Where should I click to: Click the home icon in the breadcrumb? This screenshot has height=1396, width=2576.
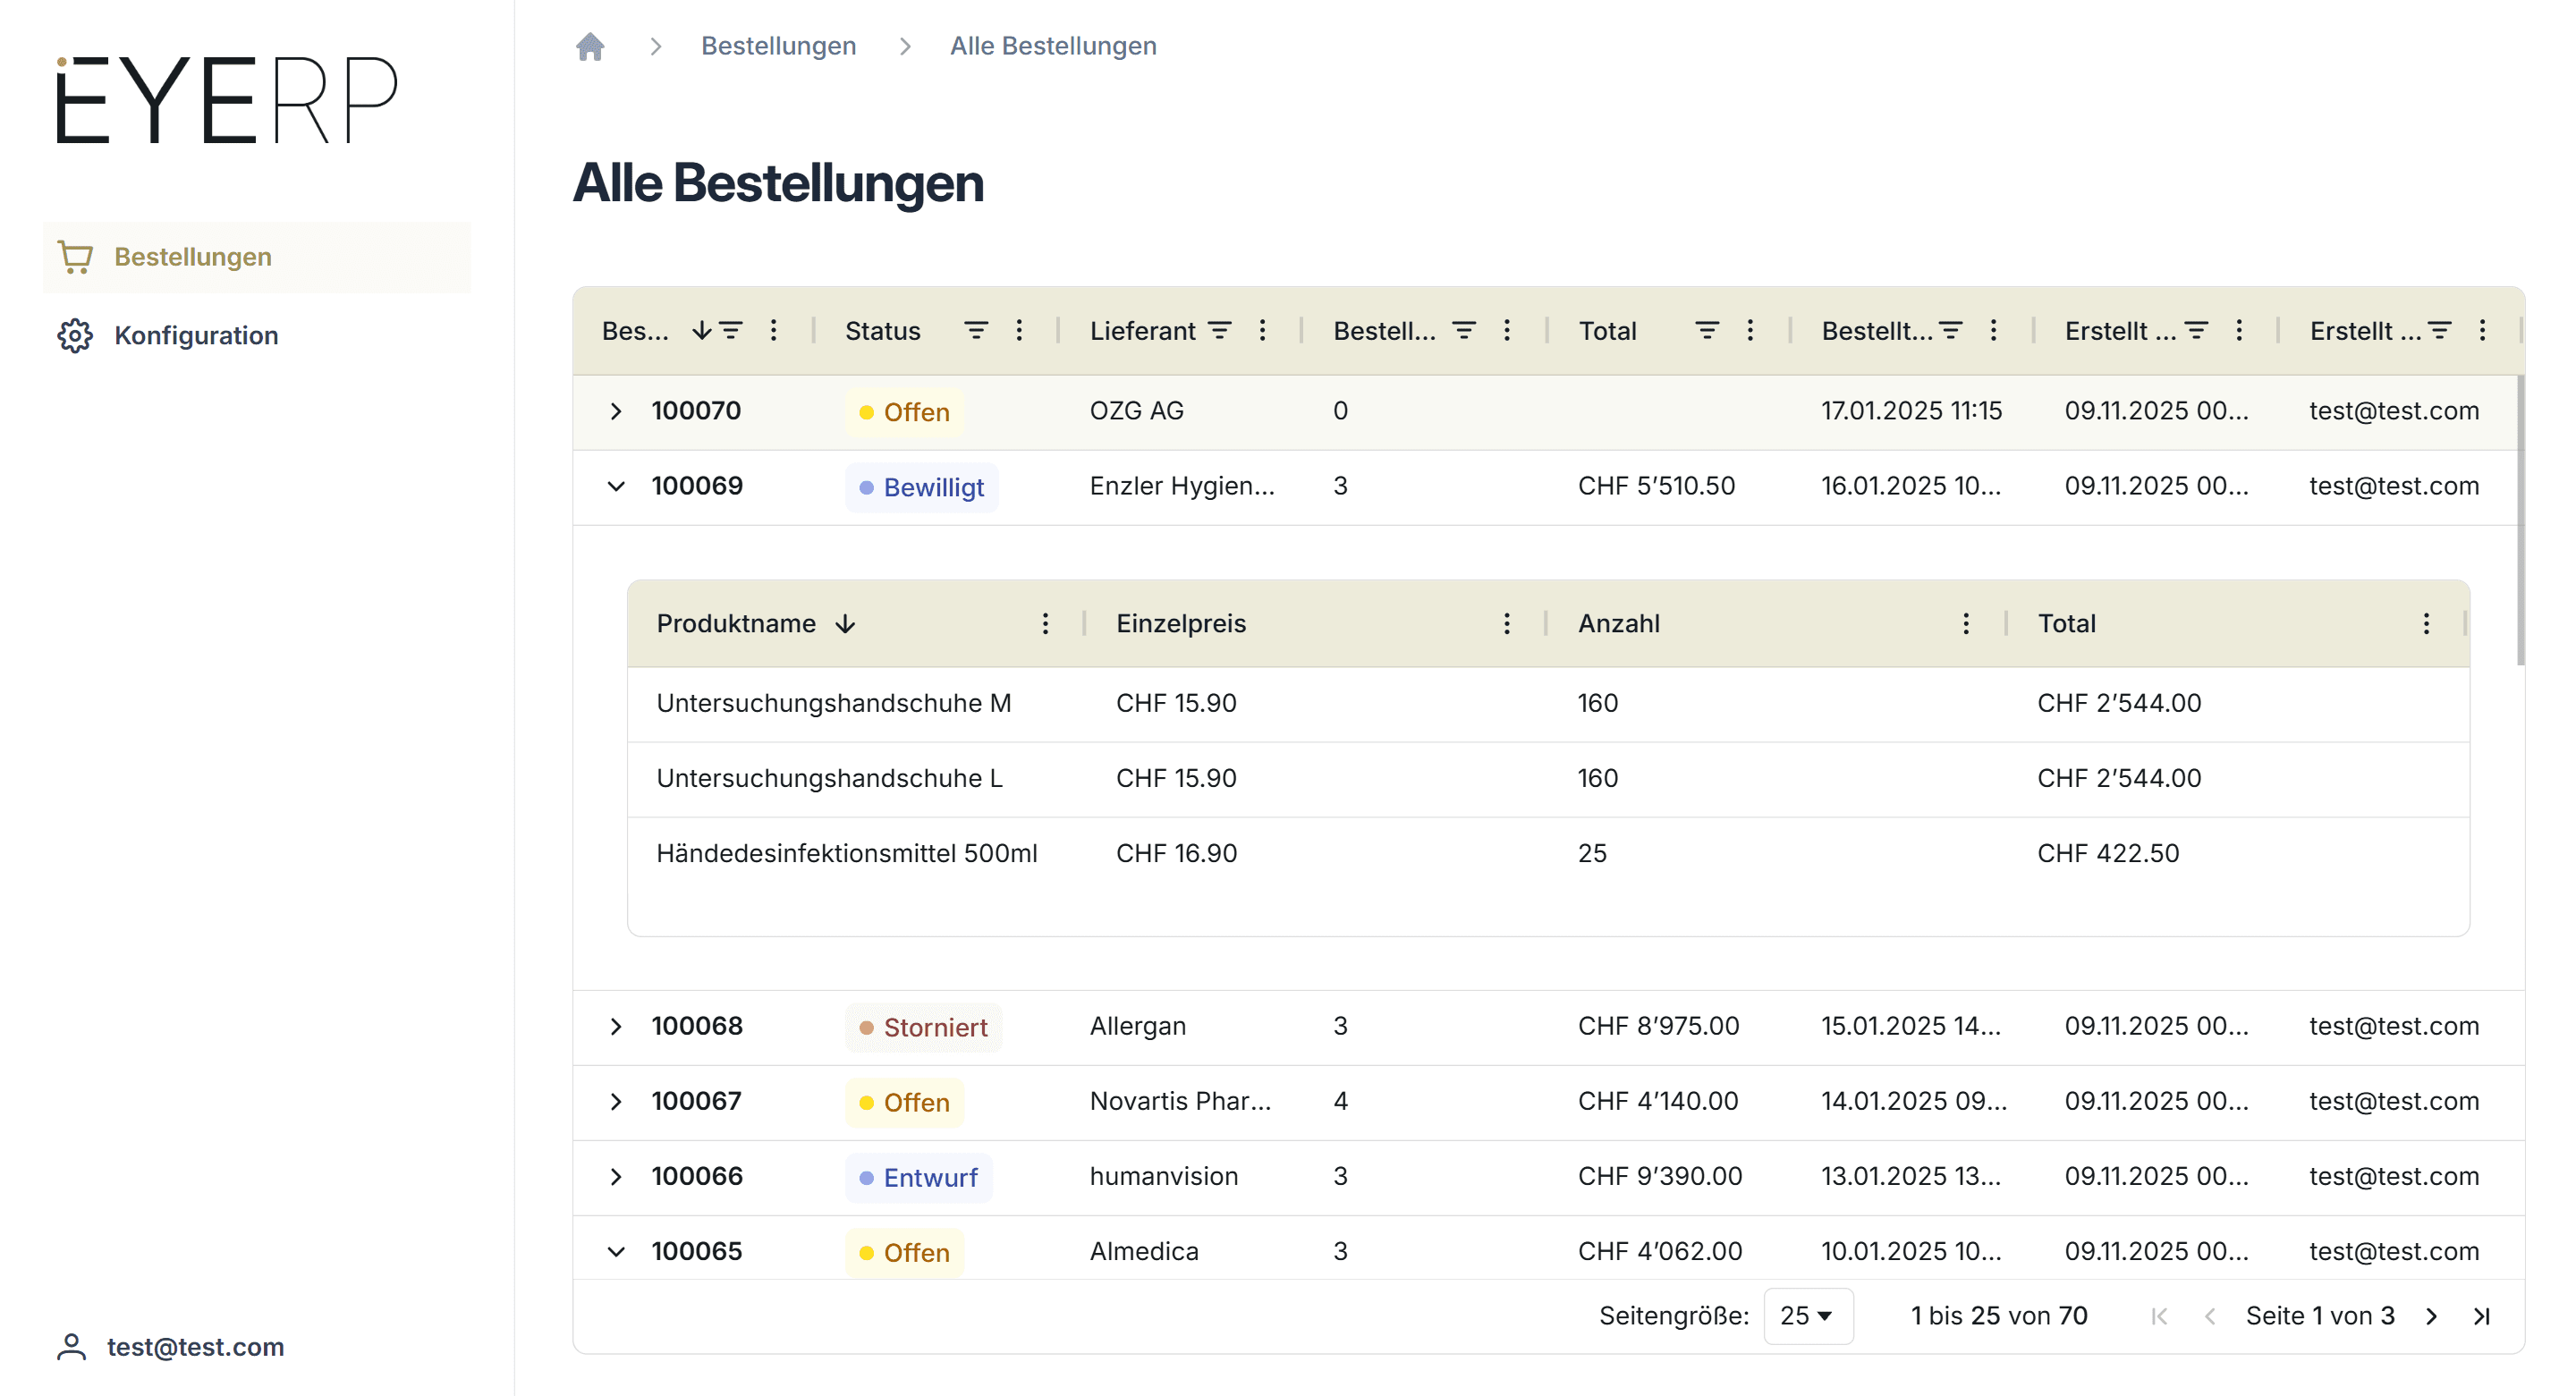tap(590, 45)
